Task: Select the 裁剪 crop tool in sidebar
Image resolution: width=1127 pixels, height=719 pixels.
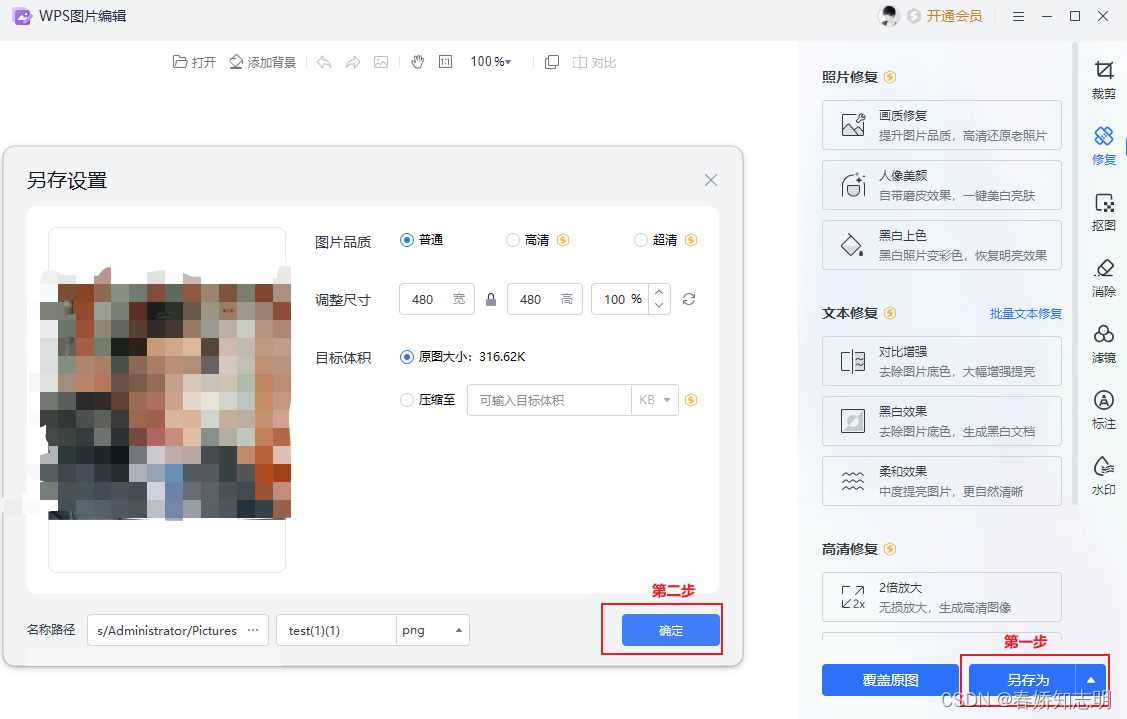Action: click(1103, 80)
